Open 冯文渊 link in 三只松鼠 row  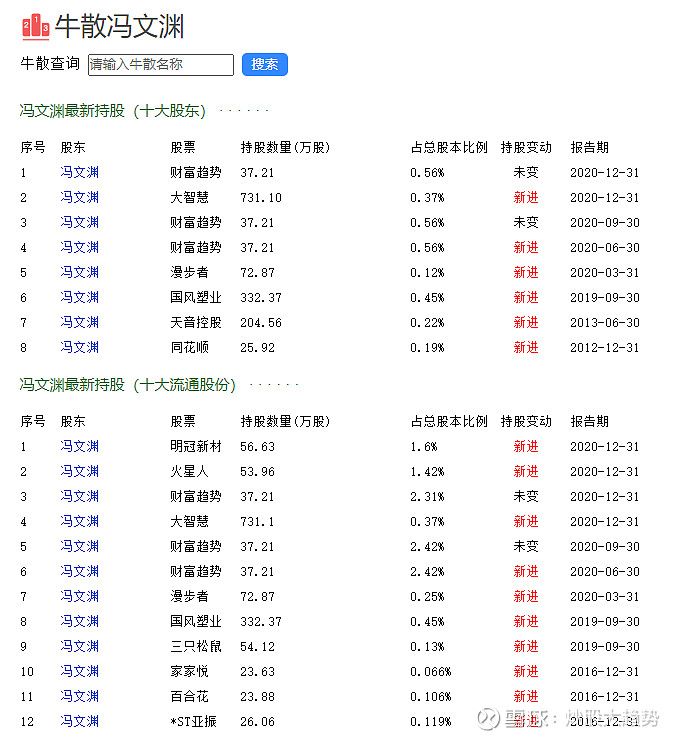(x=80, y=646)
